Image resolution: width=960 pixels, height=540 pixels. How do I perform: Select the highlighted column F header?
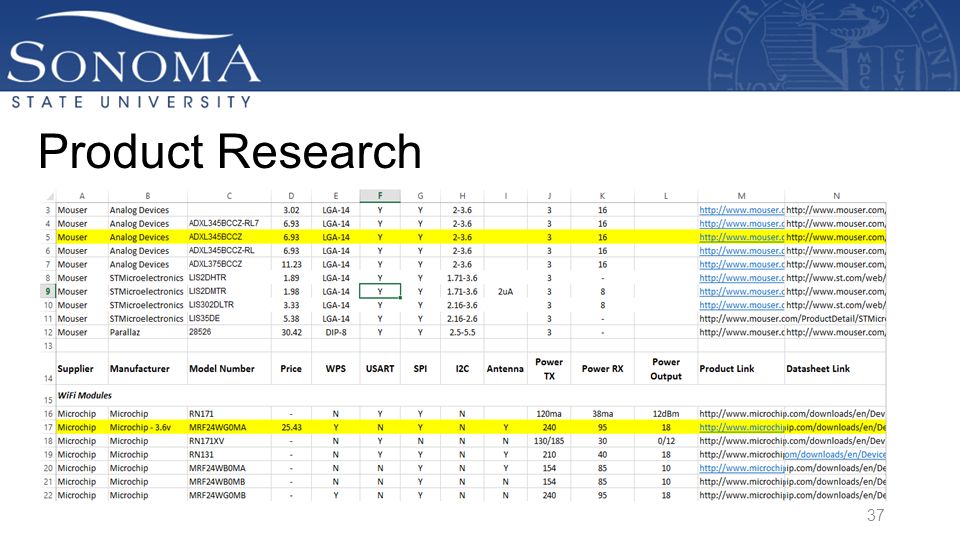380,196
